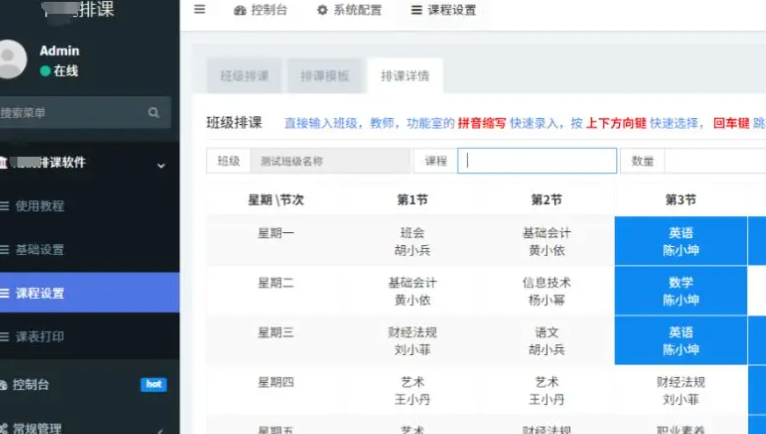Click the hamburger menu toggle icon

point(199,10)
